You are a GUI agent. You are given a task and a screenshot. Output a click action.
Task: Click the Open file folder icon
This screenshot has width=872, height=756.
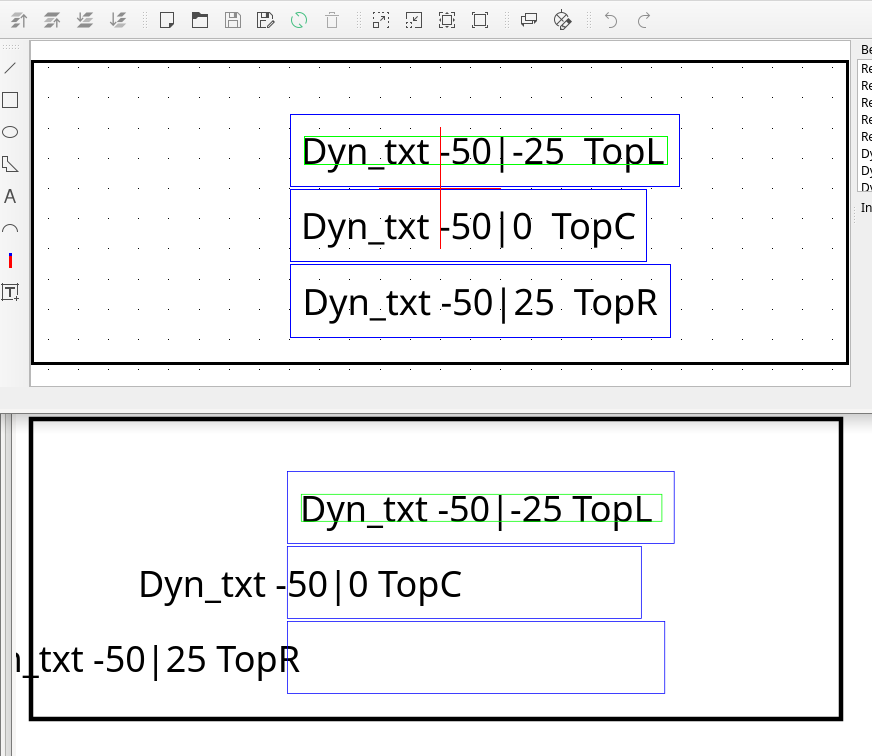pos(200,20)
